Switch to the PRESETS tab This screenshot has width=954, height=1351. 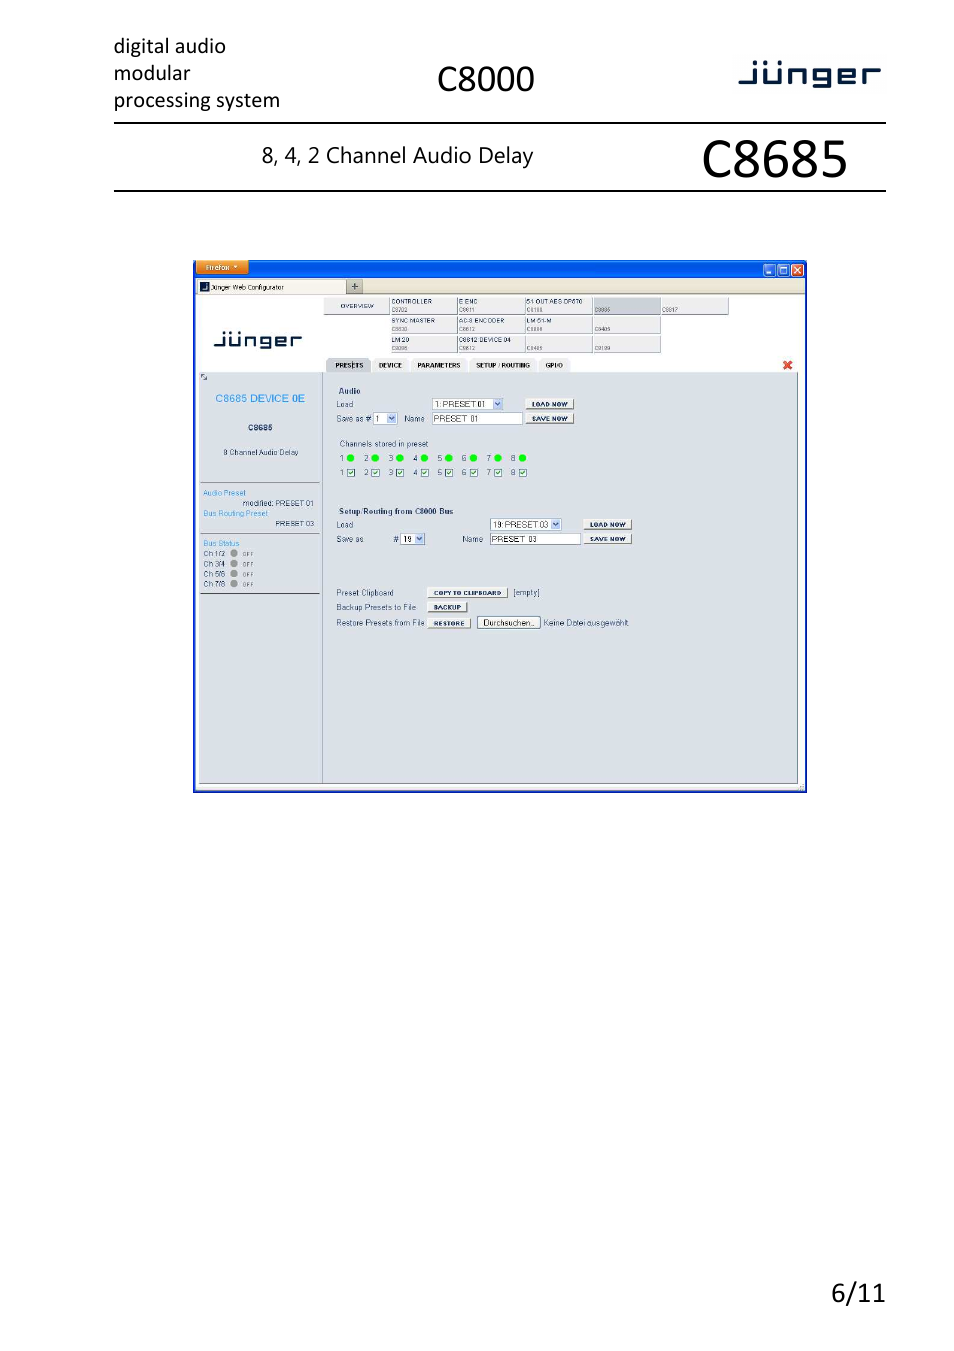(x=349, y=365)
